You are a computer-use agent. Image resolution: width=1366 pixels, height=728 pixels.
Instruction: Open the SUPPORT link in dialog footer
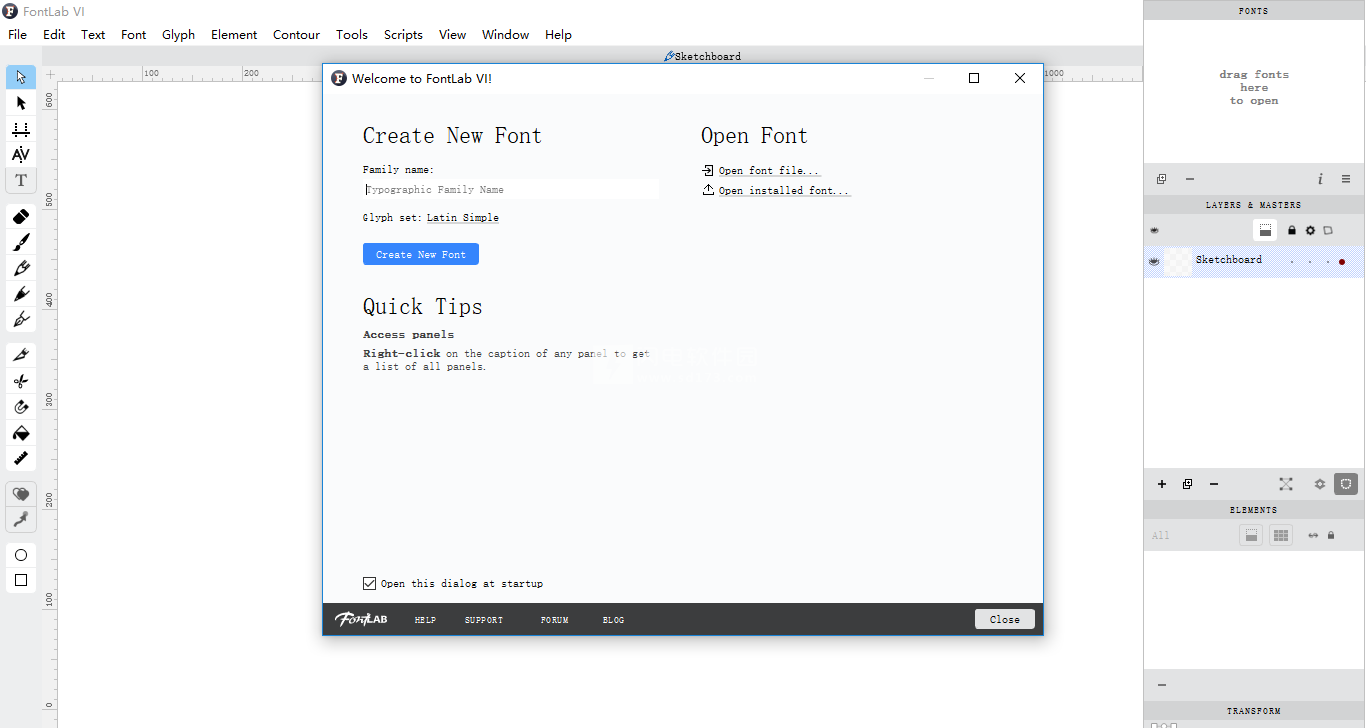[x=484, y=620]
